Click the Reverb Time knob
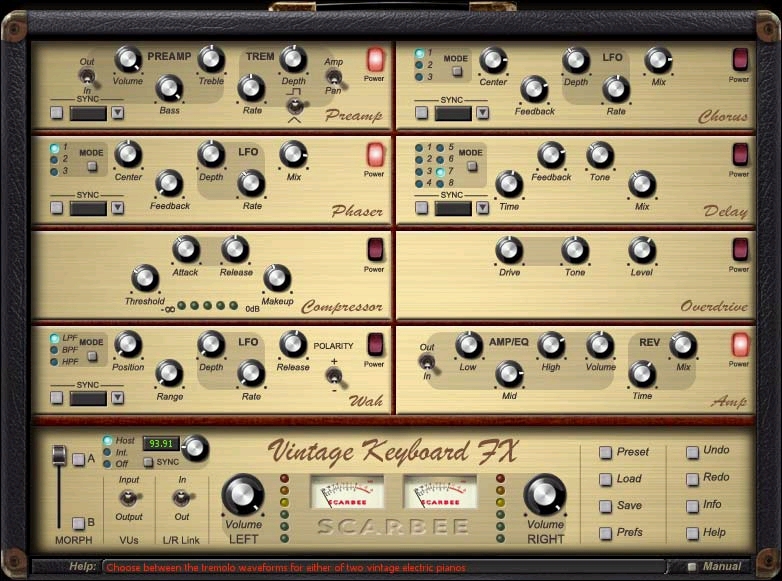The width and height of the screenshot is (782, 581). coord(641,375)
